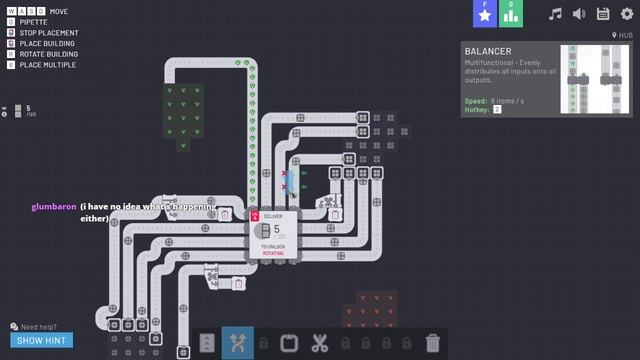
Task: Click the central Hub building
Action: pos(273,234)
